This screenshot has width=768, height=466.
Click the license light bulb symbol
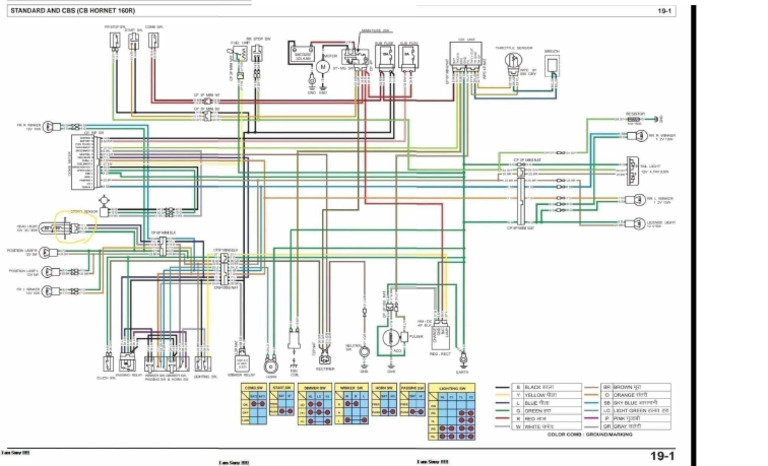click(x=639, y=224)
